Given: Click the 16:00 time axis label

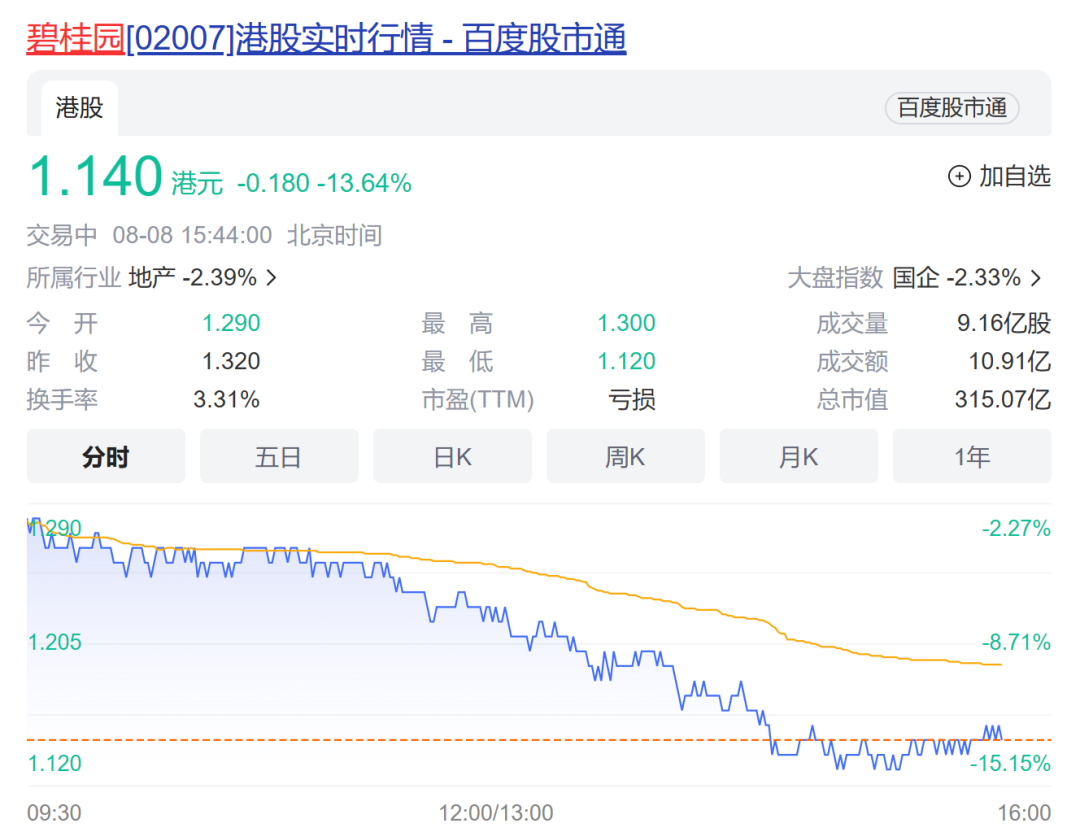Looking at the screenshot, I should point(1024,813).
